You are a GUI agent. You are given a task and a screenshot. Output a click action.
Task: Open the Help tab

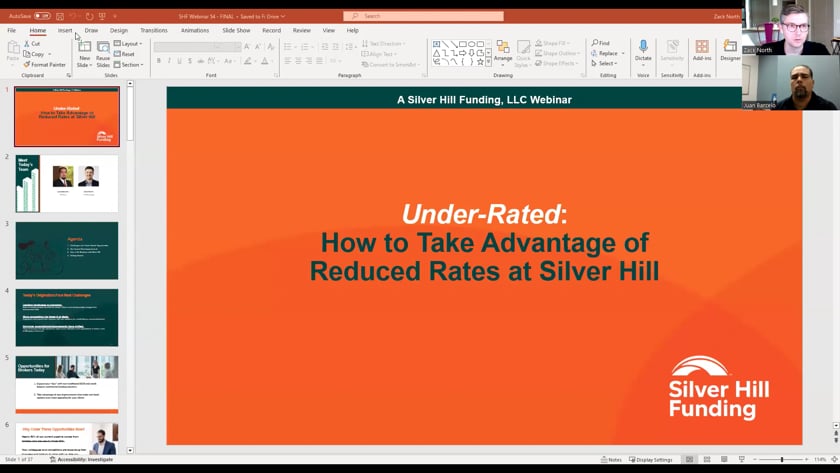(x=352, y=31)
